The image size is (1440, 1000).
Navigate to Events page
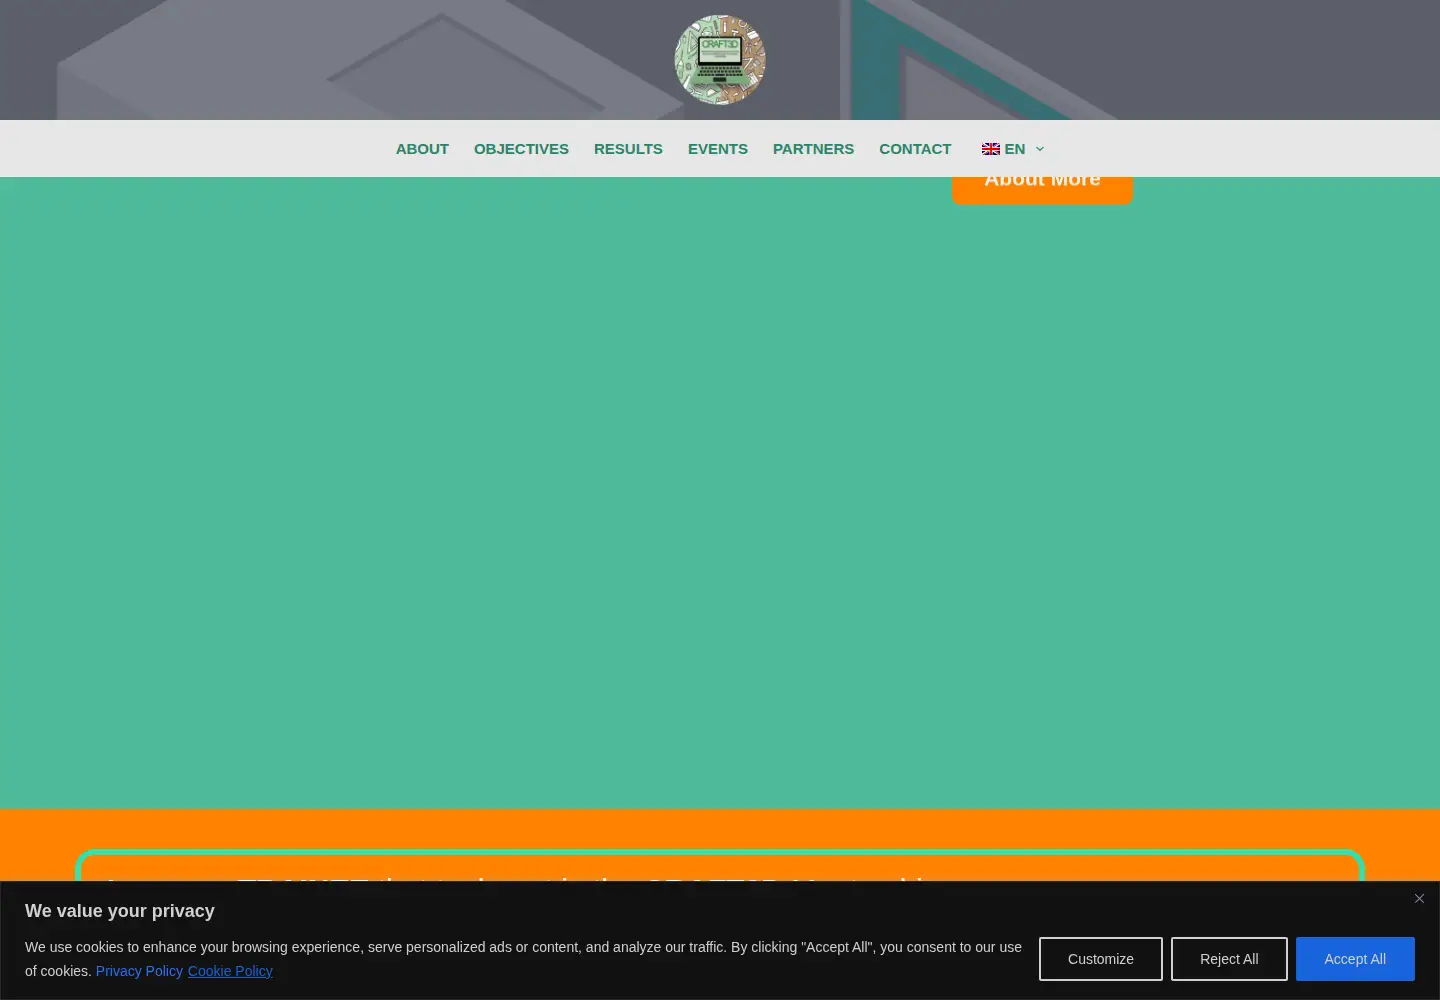pyautogui.click(x=718, y=149)
